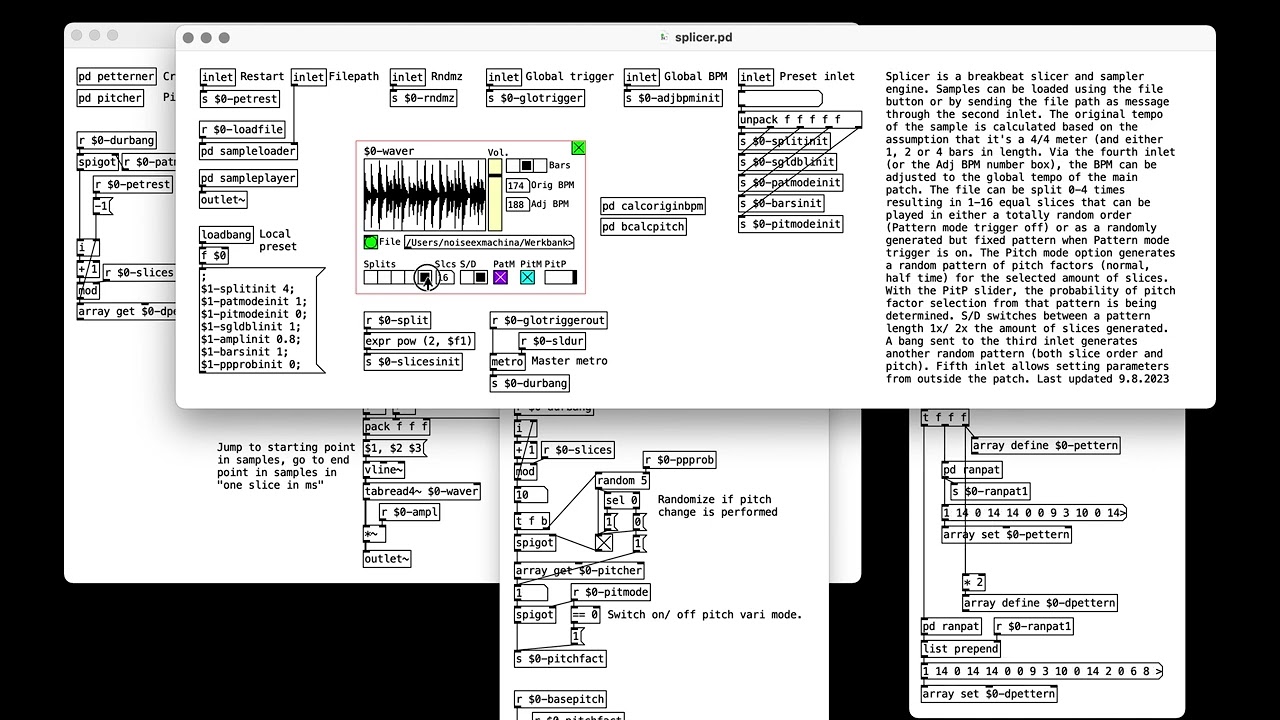The height and width of the screenshot is (720, 1280).
Task: Select the first Splits radio cell
Action: (x=370, y=277)
